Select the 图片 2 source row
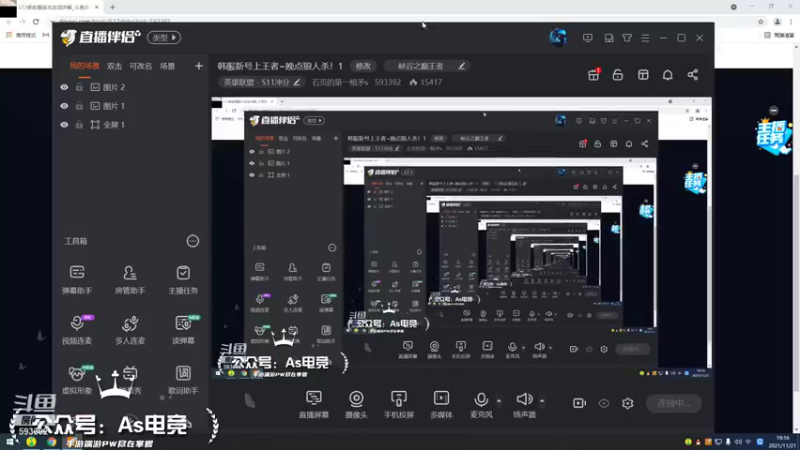Image resolution: width=800 pixels, height=450 pixels. point(132,87)
